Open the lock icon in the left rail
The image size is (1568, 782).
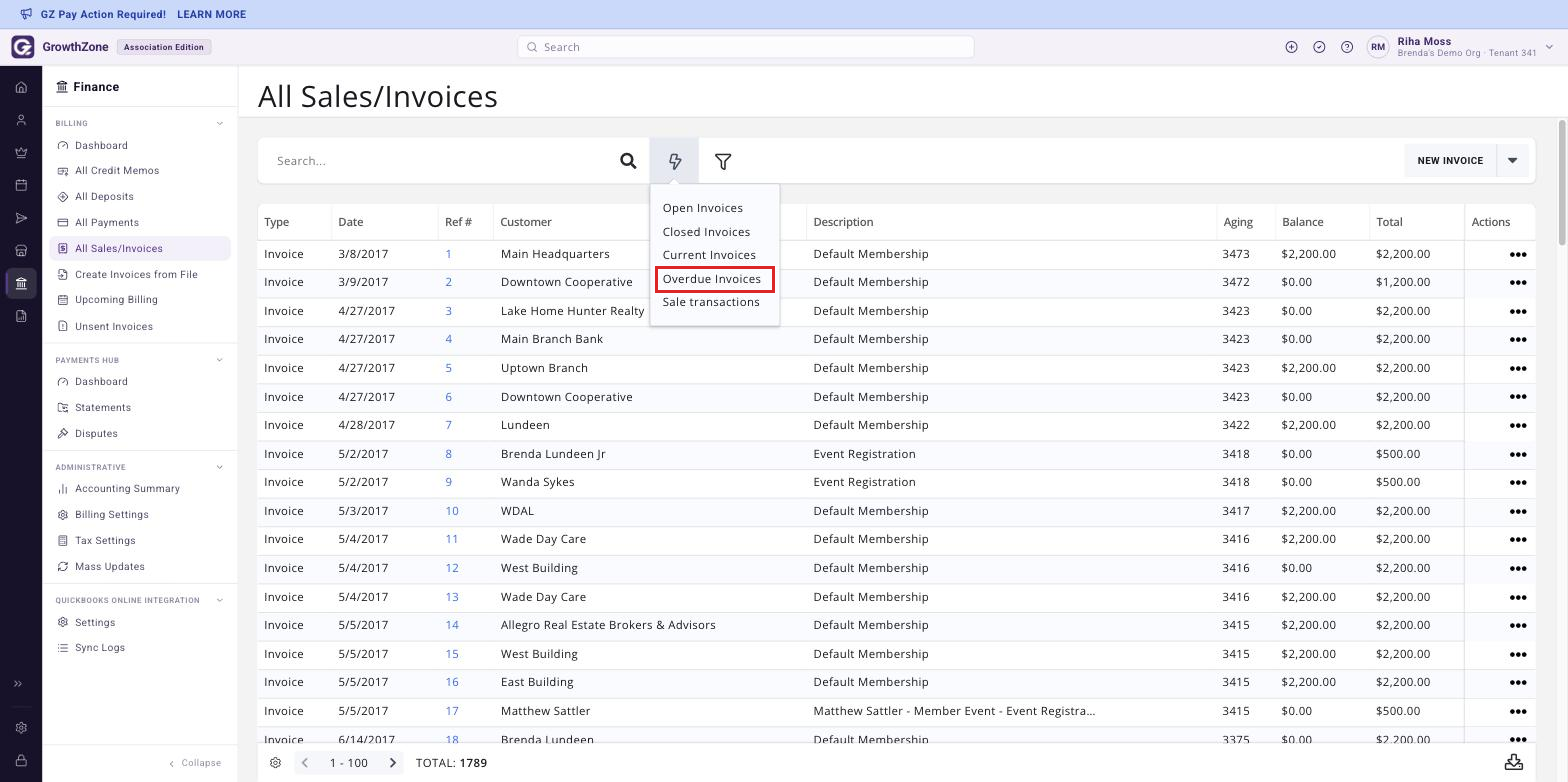[21, 761]
